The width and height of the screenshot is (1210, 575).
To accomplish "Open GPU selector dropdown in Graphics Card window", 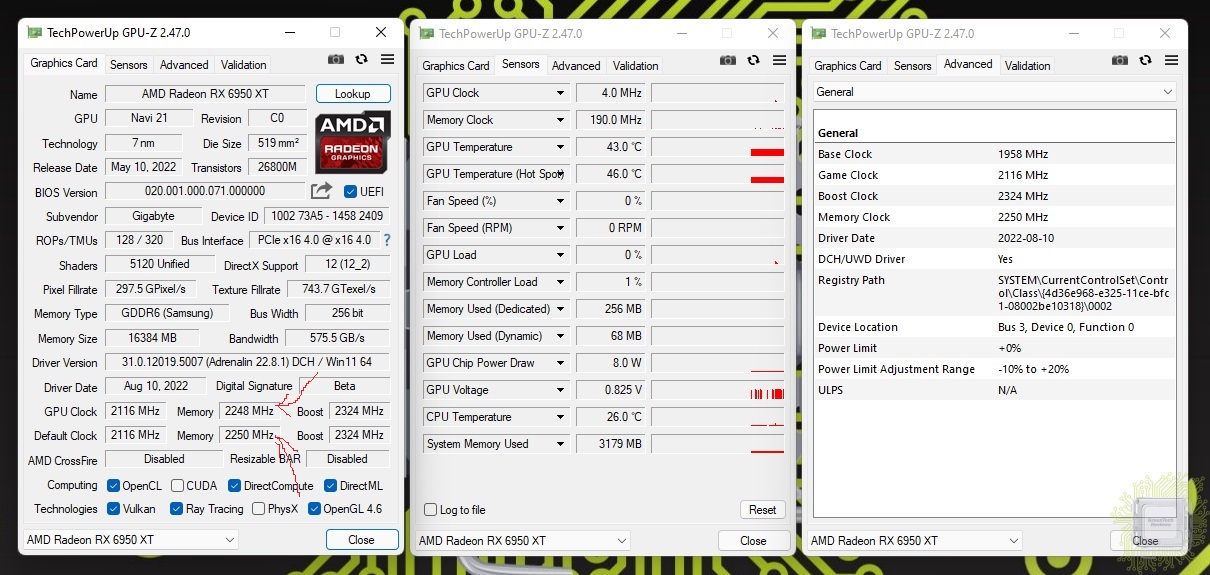I will point(130,540).
